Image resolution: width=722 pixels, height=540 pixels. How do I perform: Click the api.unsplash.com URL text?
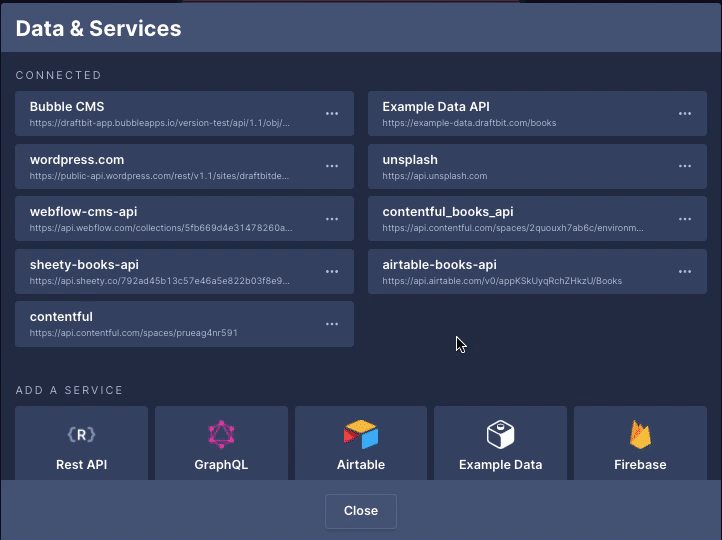(x=435, y=176)
